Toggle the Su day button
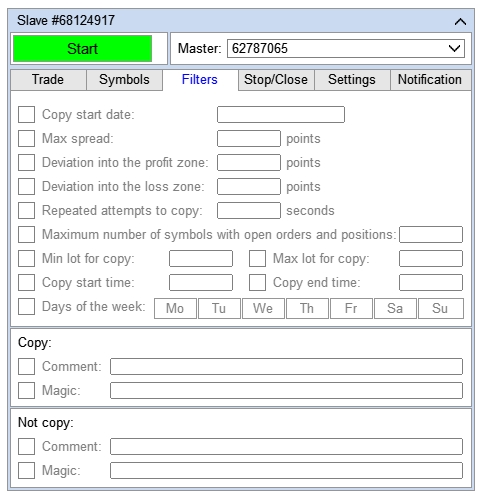This screenshot has width=482, height=499. point(440,308)
